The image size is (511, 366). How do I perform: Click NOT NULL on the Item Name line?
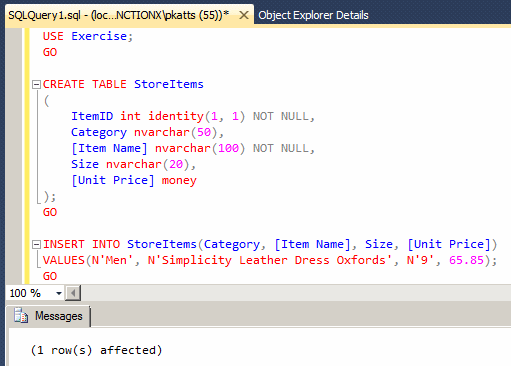(280, 148)
